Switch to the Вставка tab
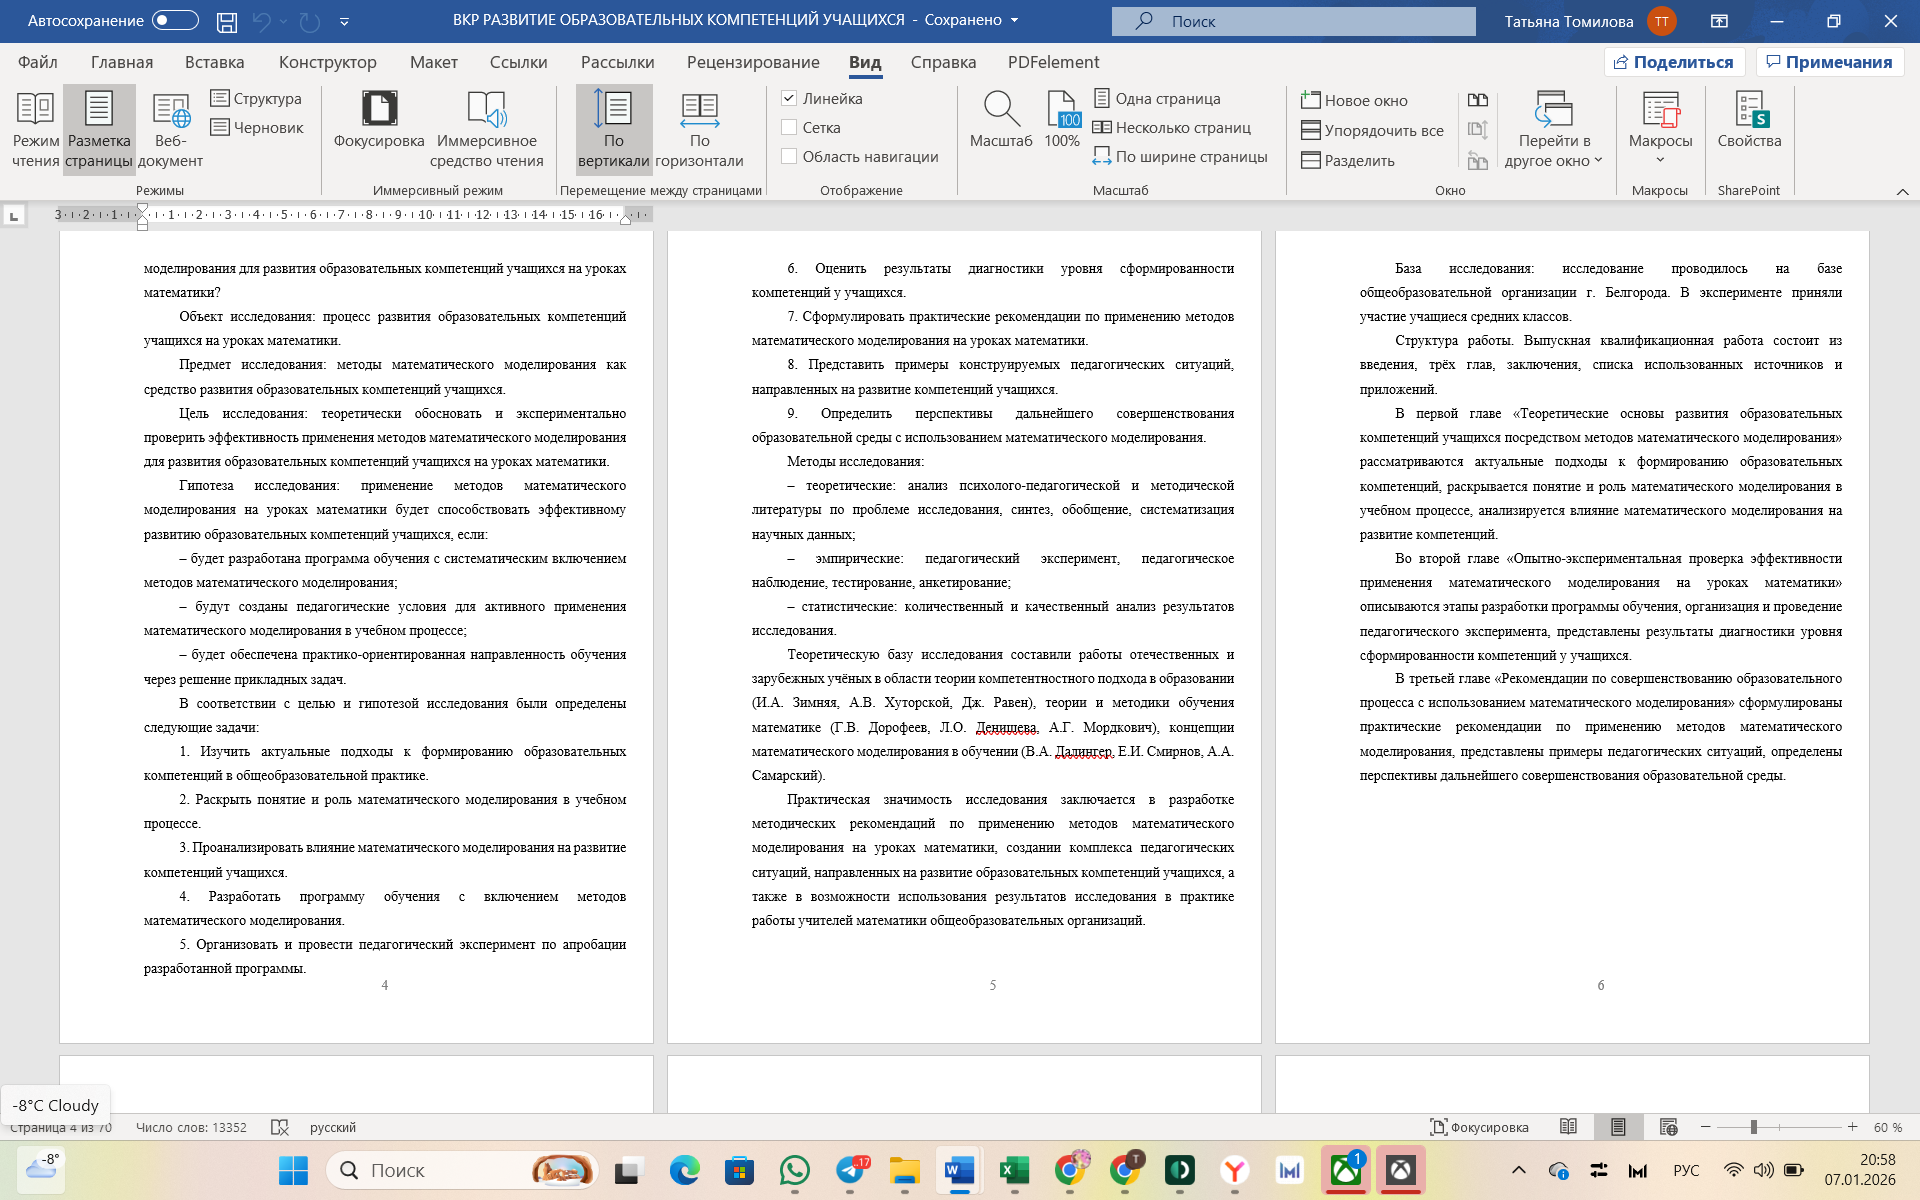 click(214, 62)
